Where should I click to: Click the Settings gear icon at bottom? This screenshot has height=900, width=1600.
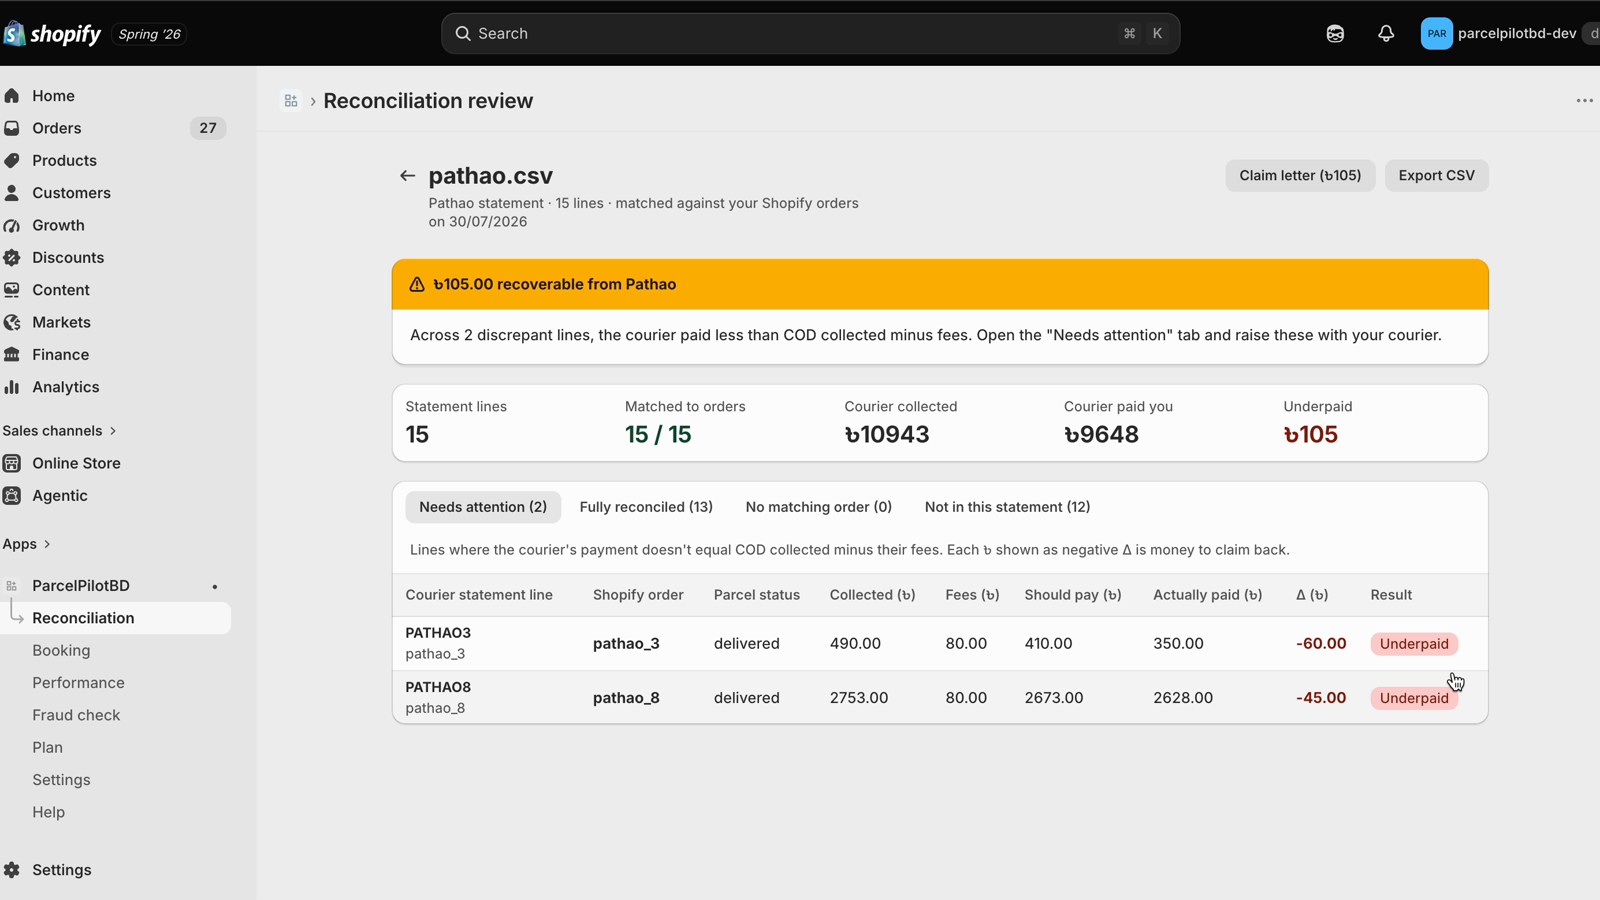(12, 870)
